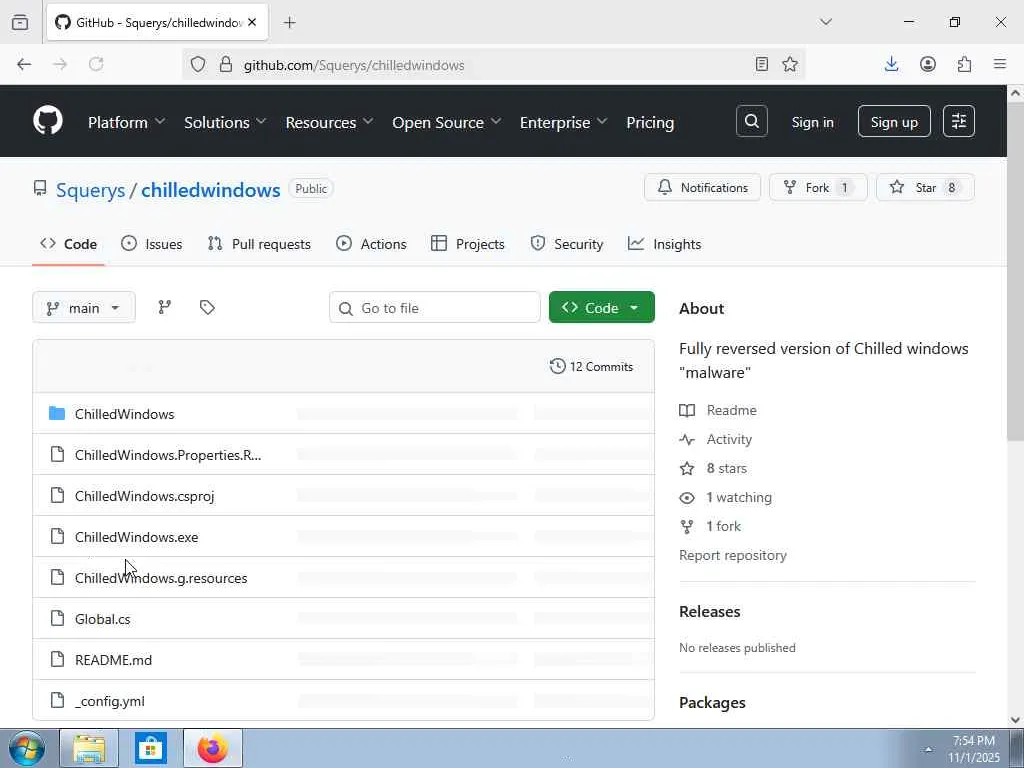Click Firefox icon in taskbar

[x=213, y=748]
